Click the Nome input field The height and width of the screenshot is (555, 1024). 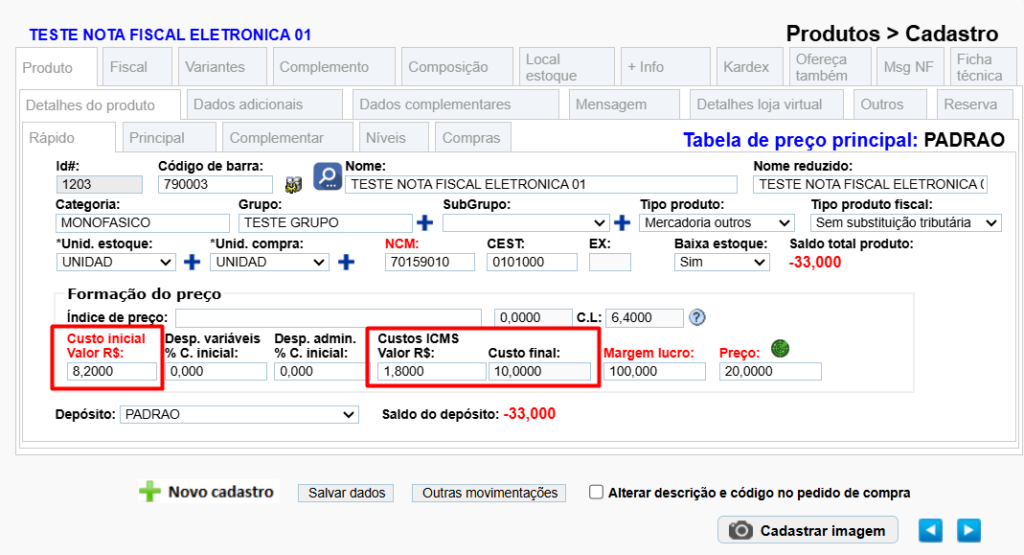coord(541,185)
